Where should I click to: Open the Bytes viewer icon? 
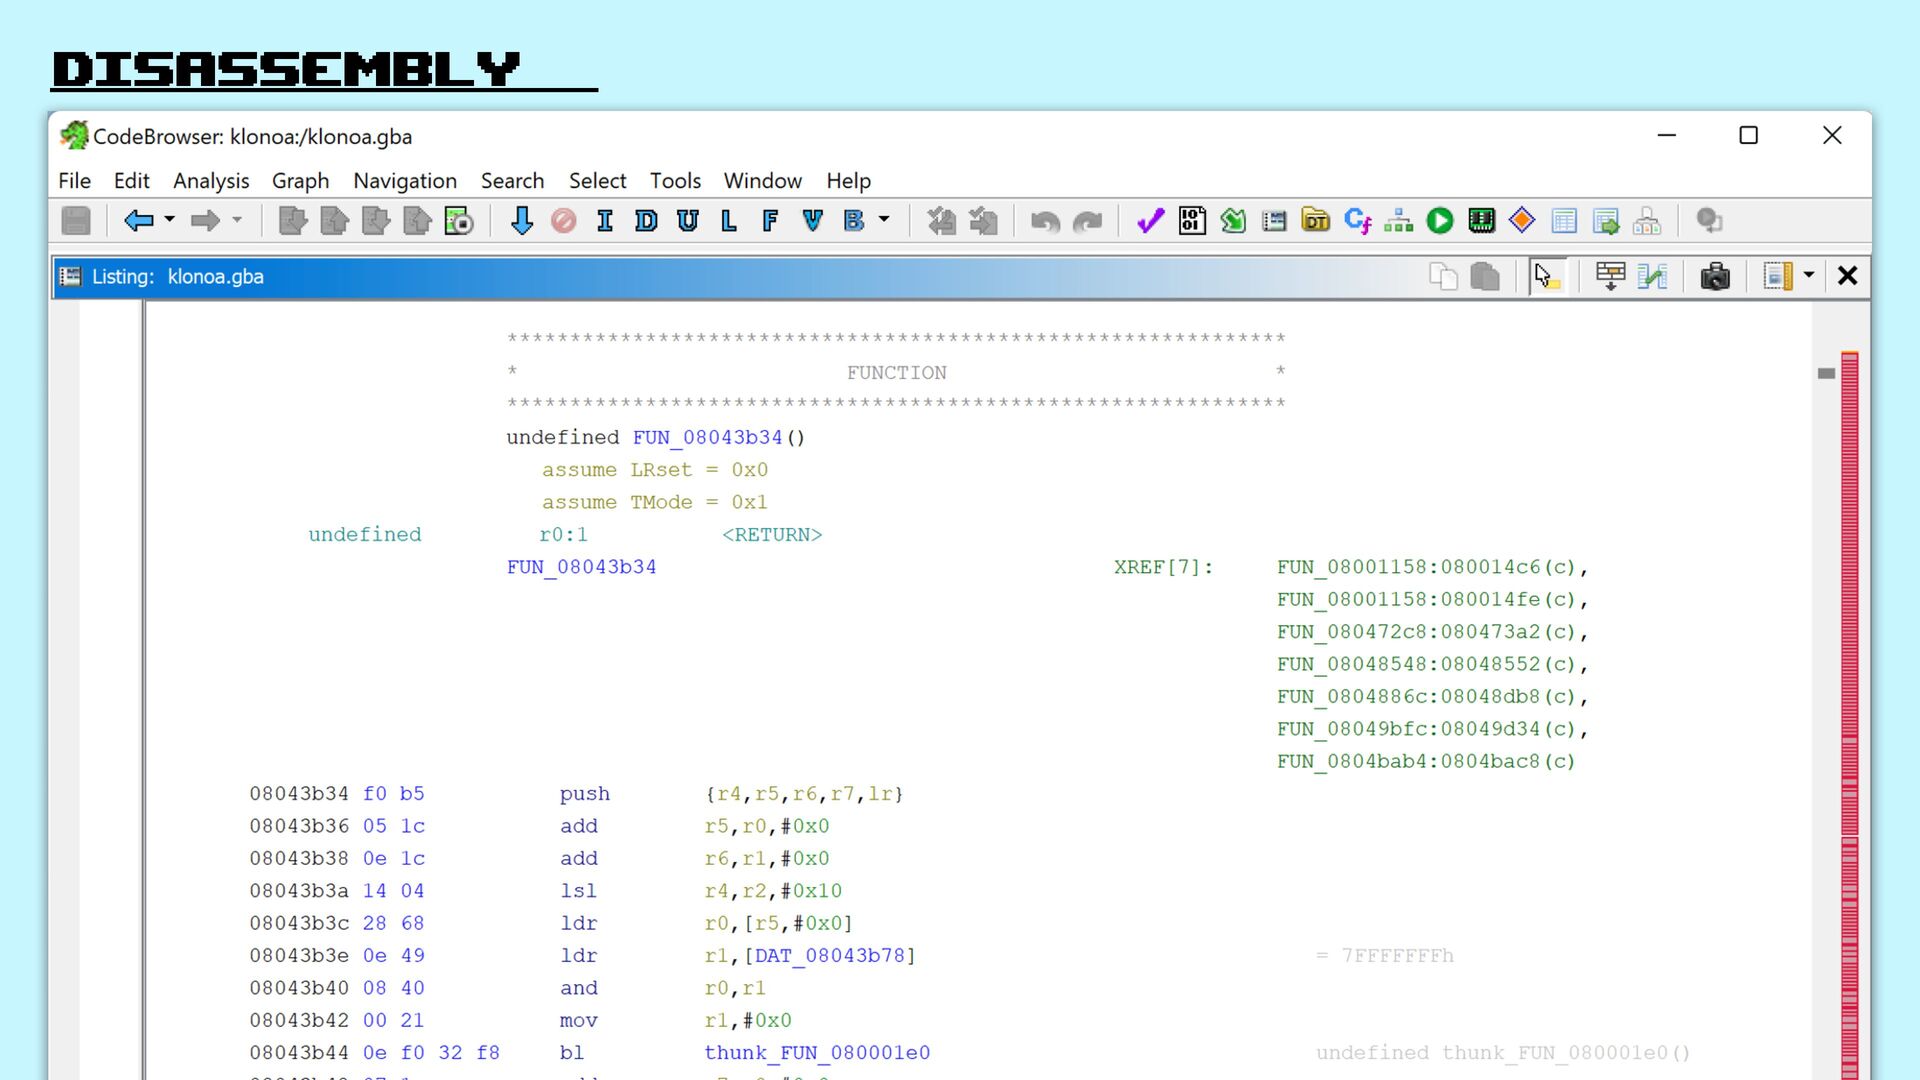1192,221
